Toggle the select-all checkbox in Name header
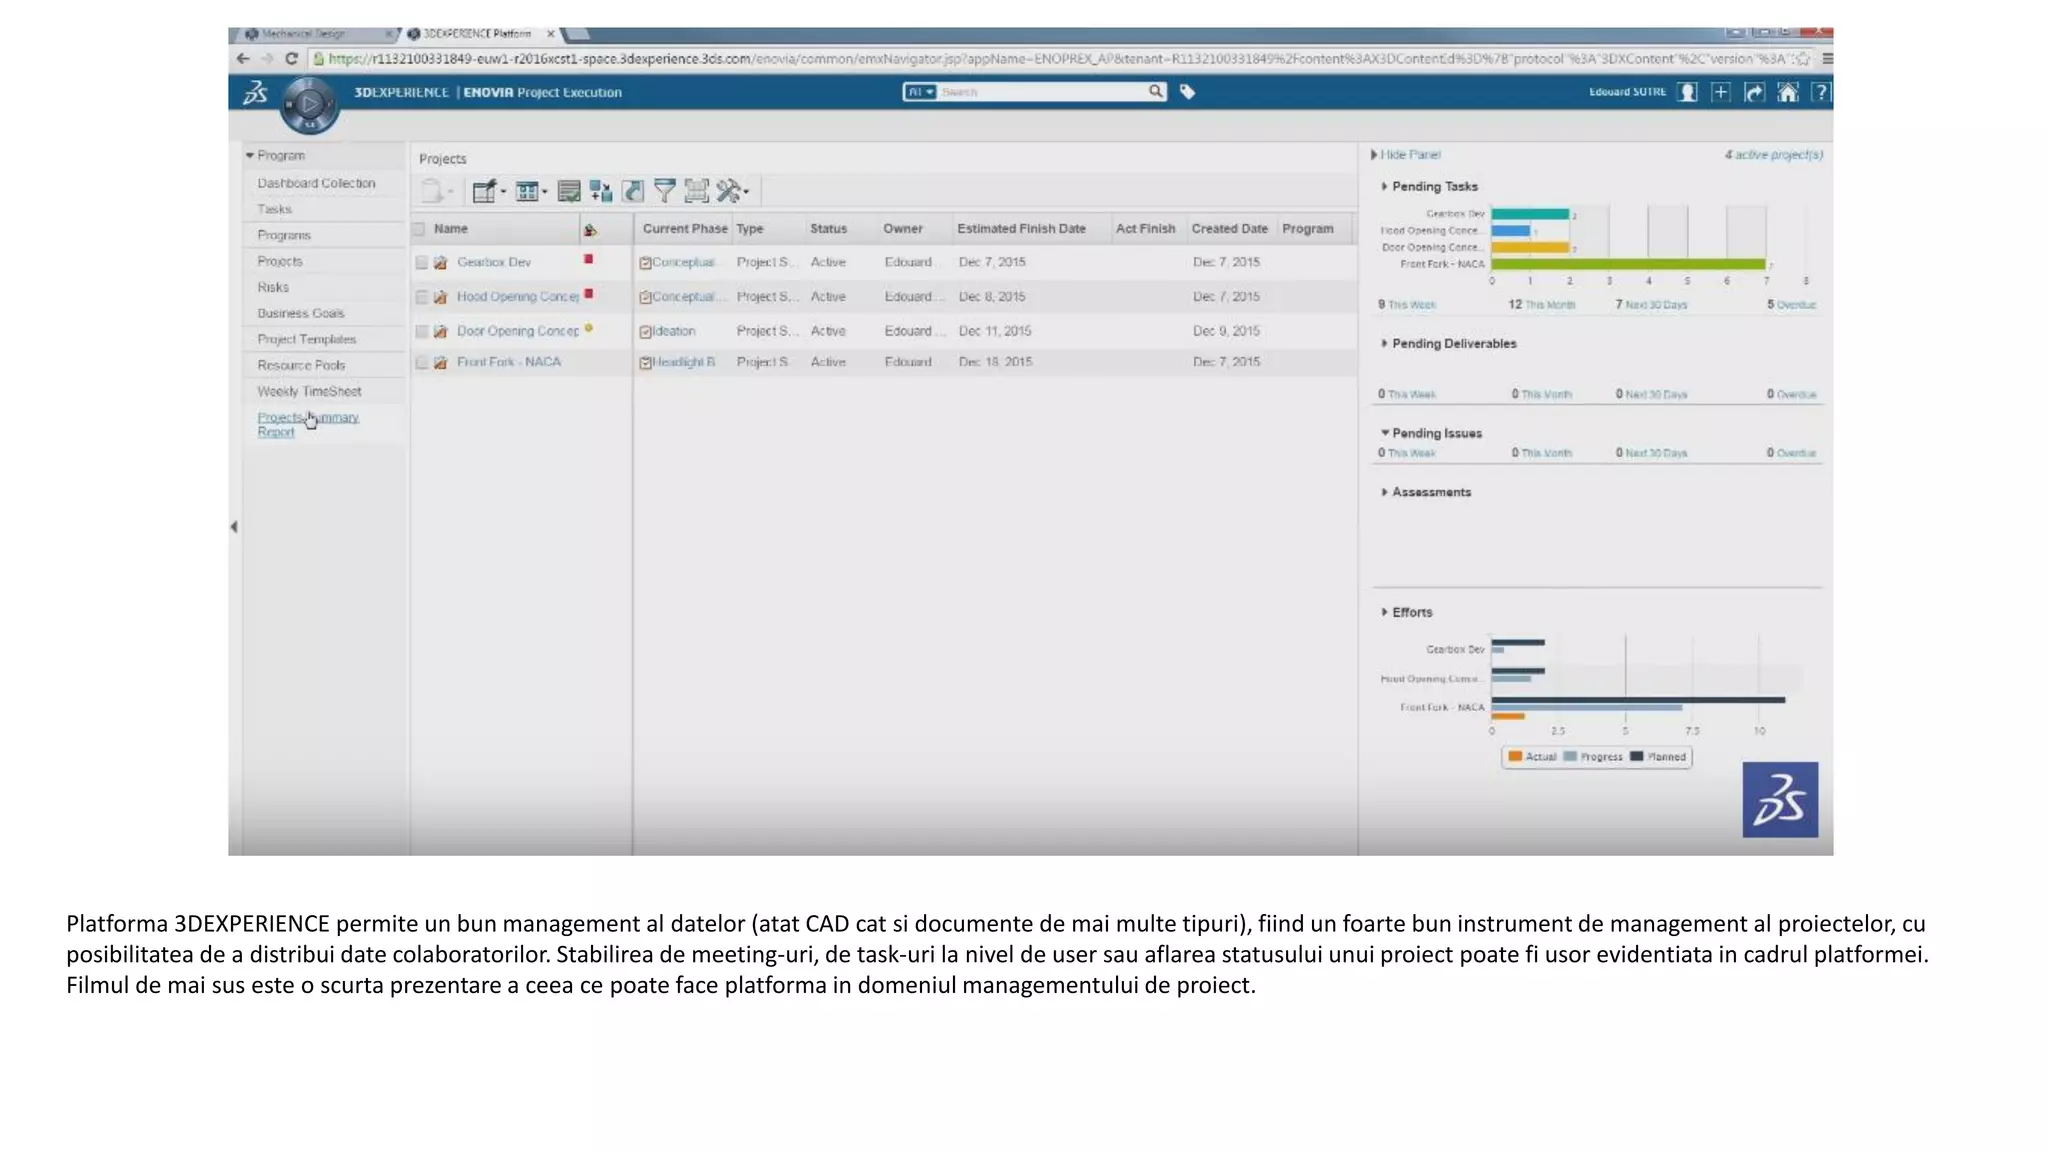Screen dimensions: 2048x1152 (x=419, y=229)
